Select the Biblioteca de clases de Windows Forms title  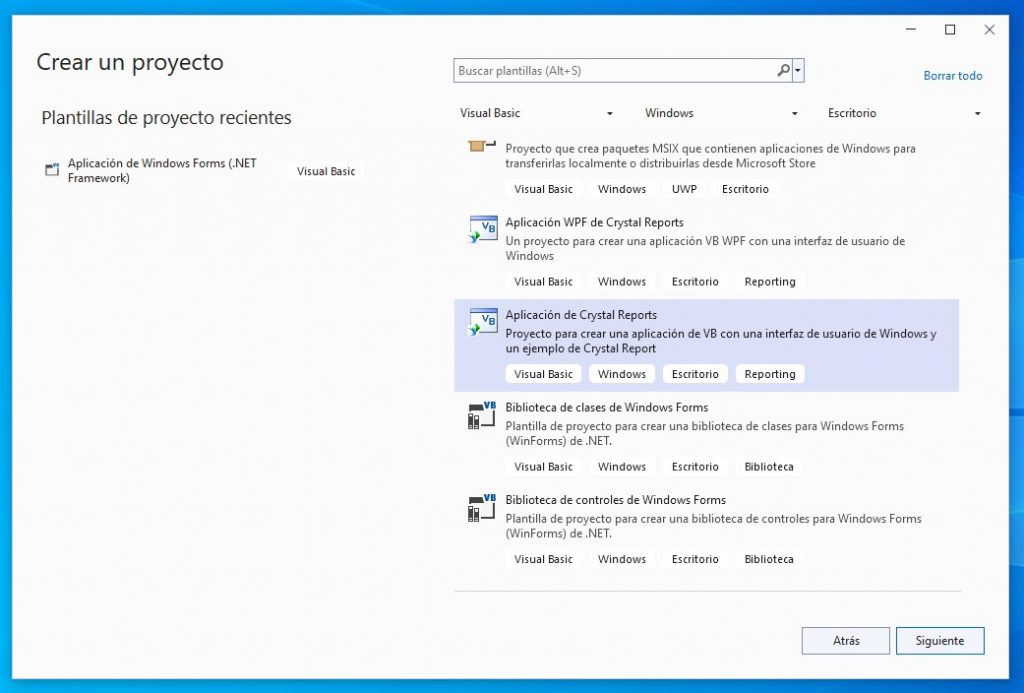click(606, 407)
